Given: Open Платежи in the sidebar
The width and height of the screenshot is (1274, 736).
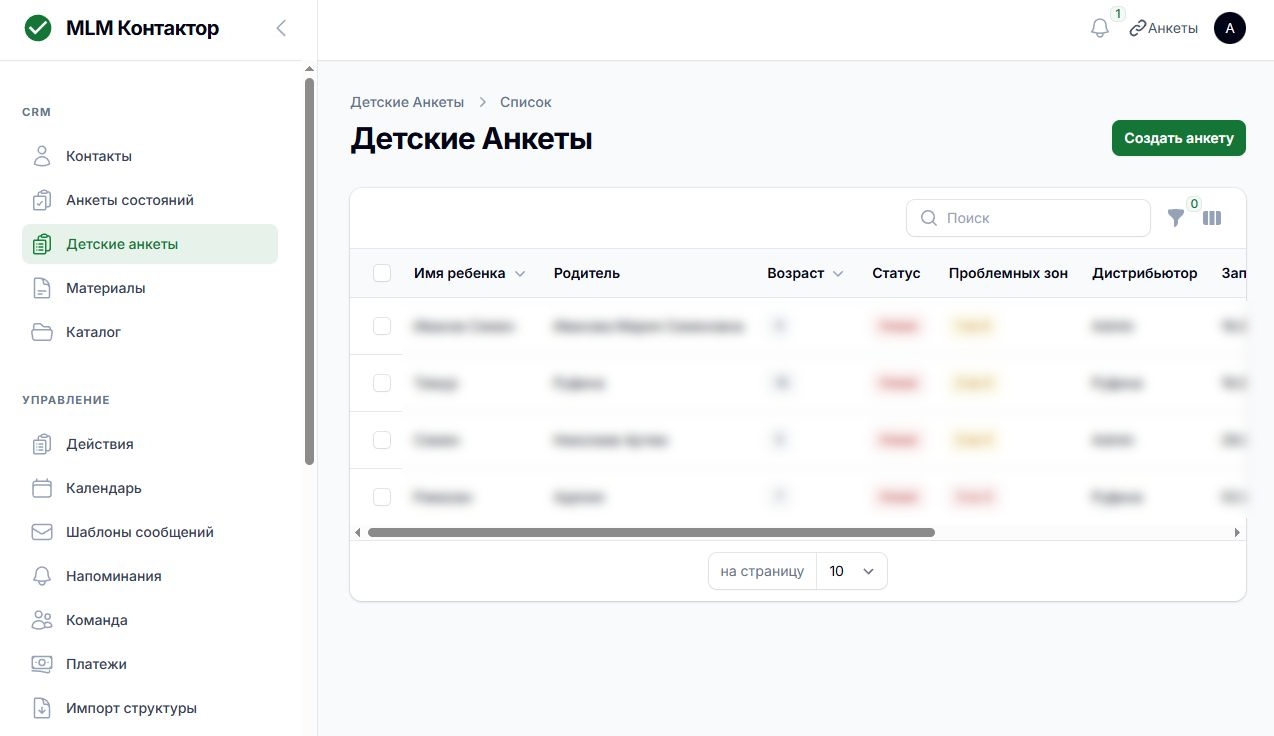Looking at the screenshot, I should coord(150,664).
